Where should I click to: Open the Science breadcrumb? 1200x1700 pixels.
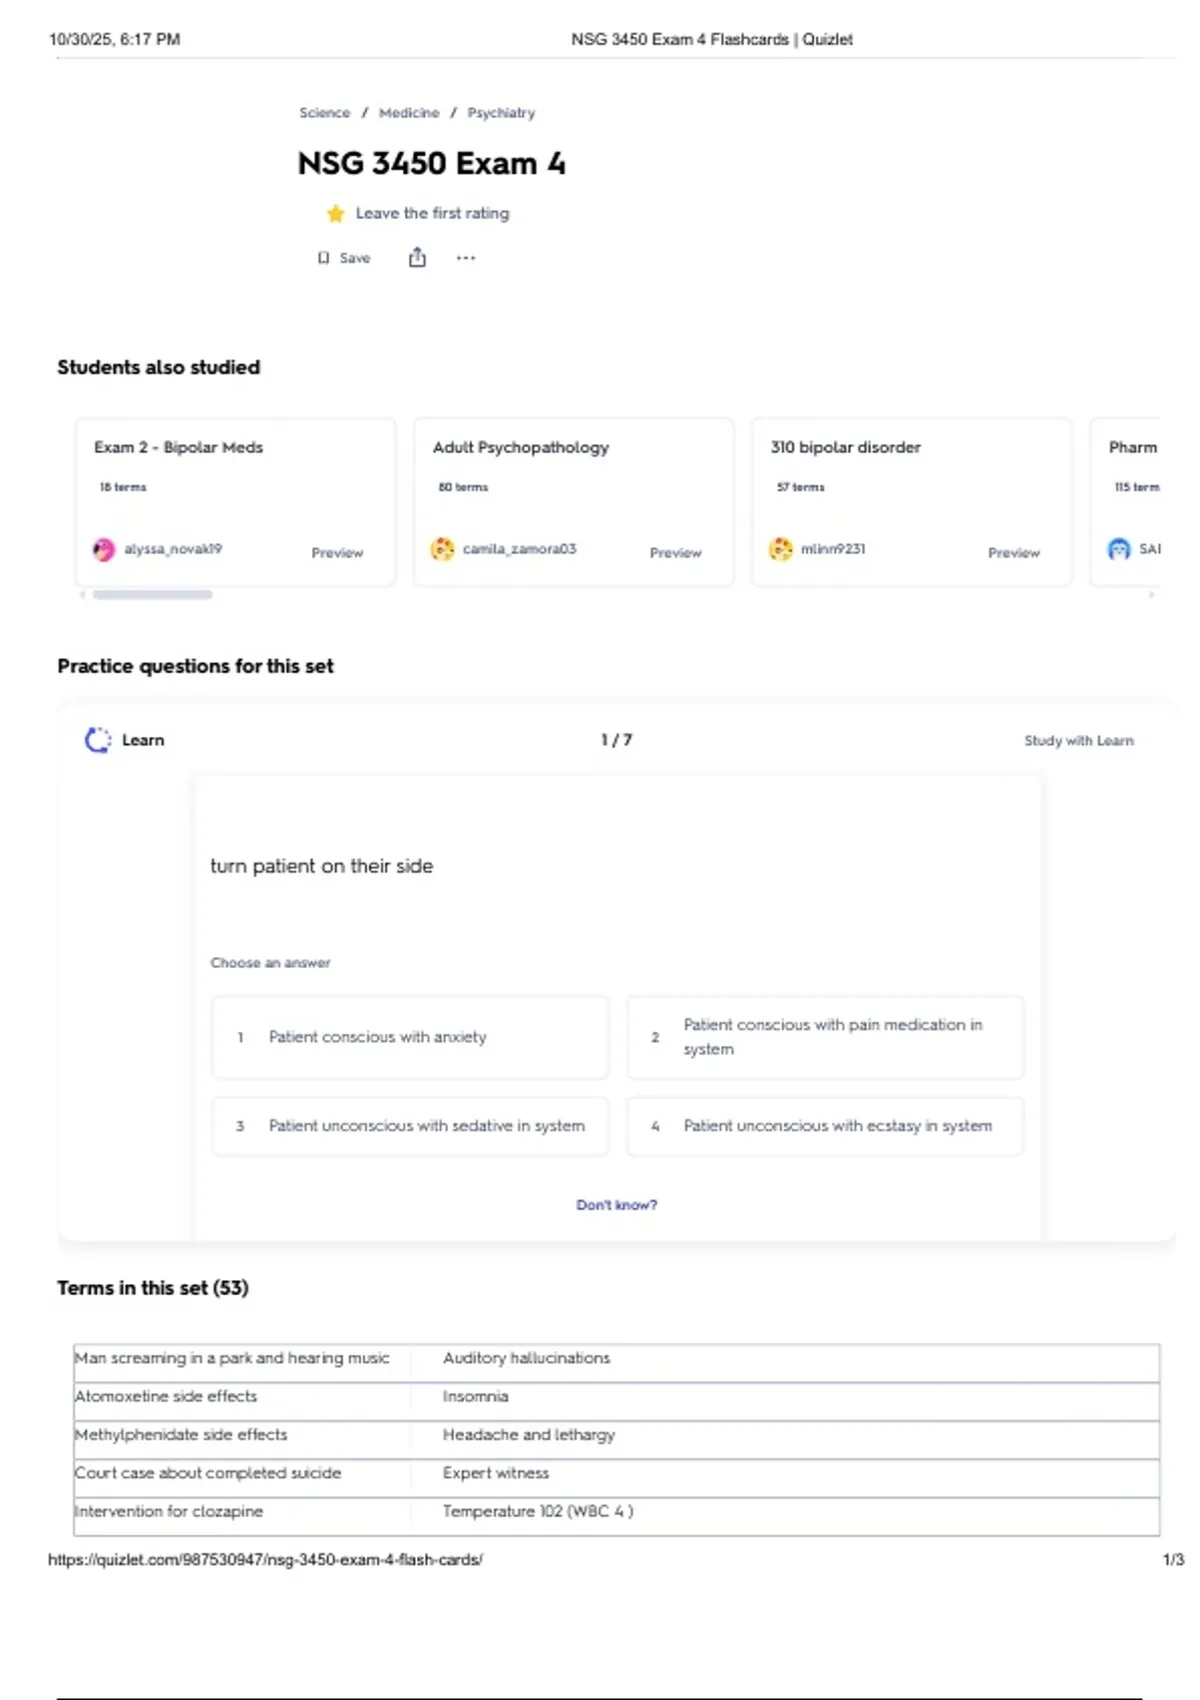325,113
